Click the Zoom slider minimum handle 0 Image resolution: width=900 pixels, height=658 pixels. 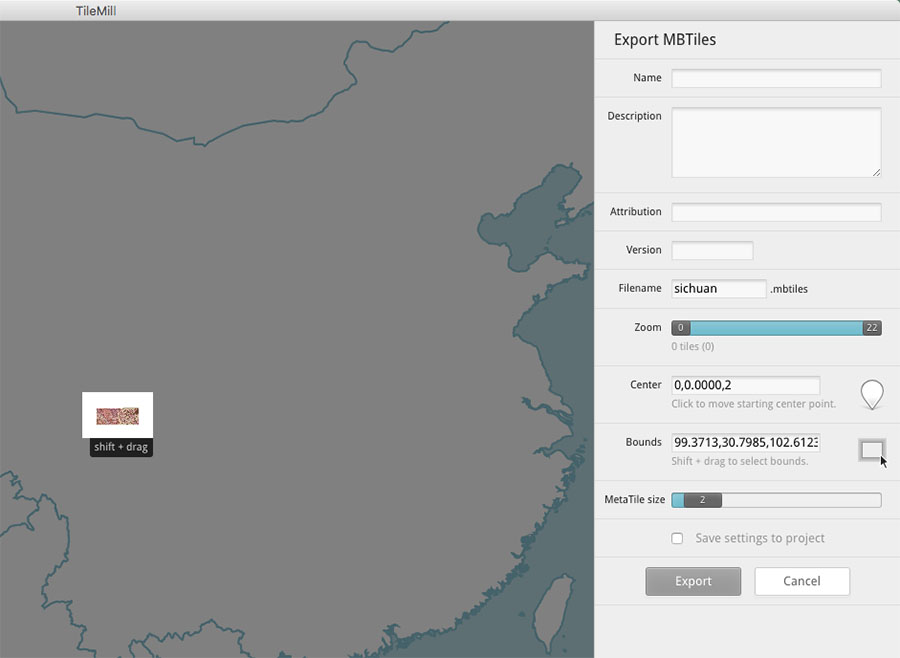pos(681,328)
